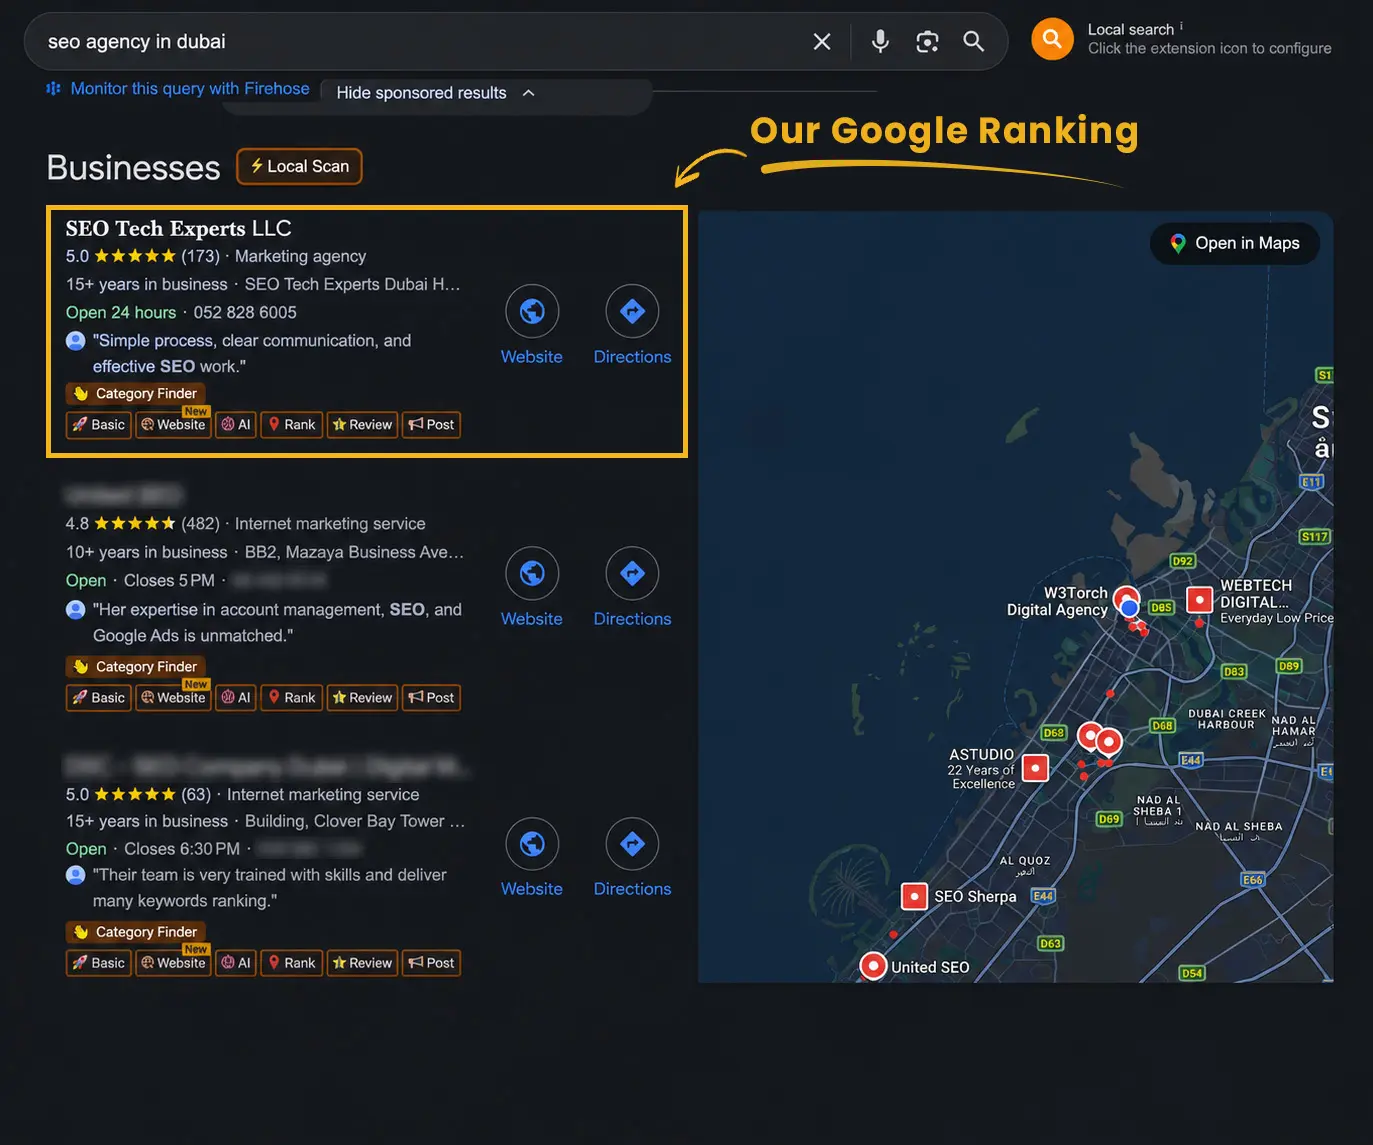The image size is (1373, 1145).
Task: Get Directions icon for 63-review listing
Action: (x=632, y=844)
